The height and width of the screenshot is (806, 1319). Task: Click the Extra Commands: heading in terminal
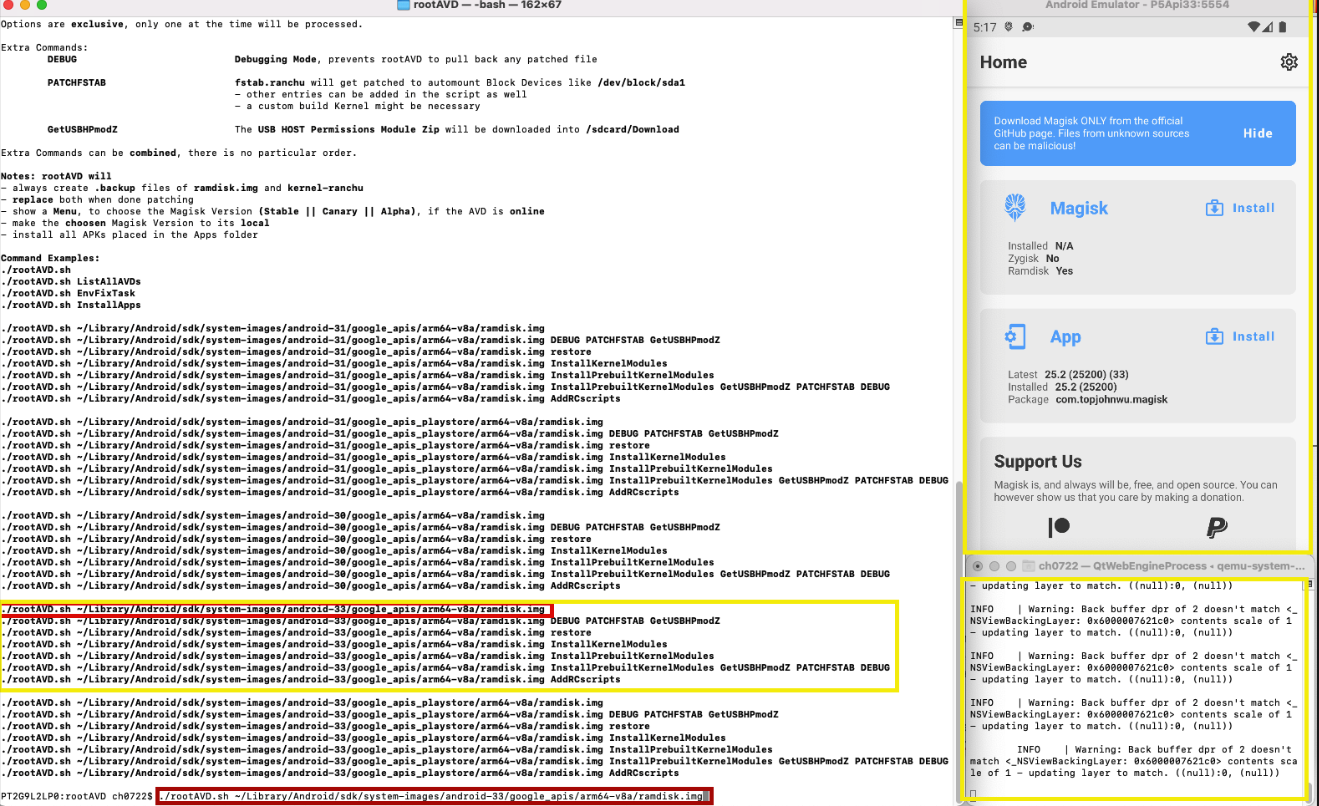click(x=44, y=47)
